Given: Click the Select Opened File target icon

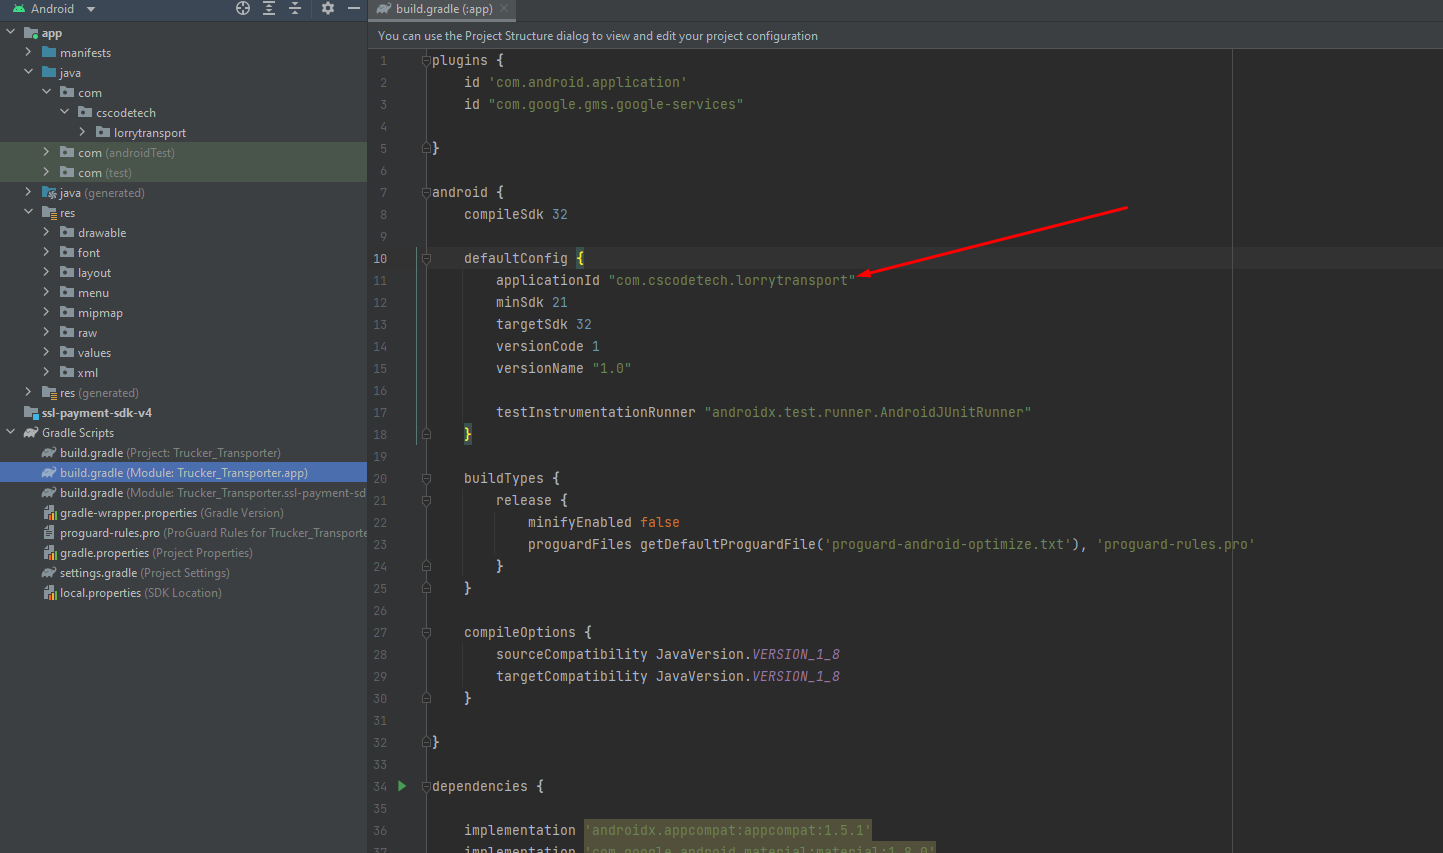Looking at the screenshot, I should point(243,8).
